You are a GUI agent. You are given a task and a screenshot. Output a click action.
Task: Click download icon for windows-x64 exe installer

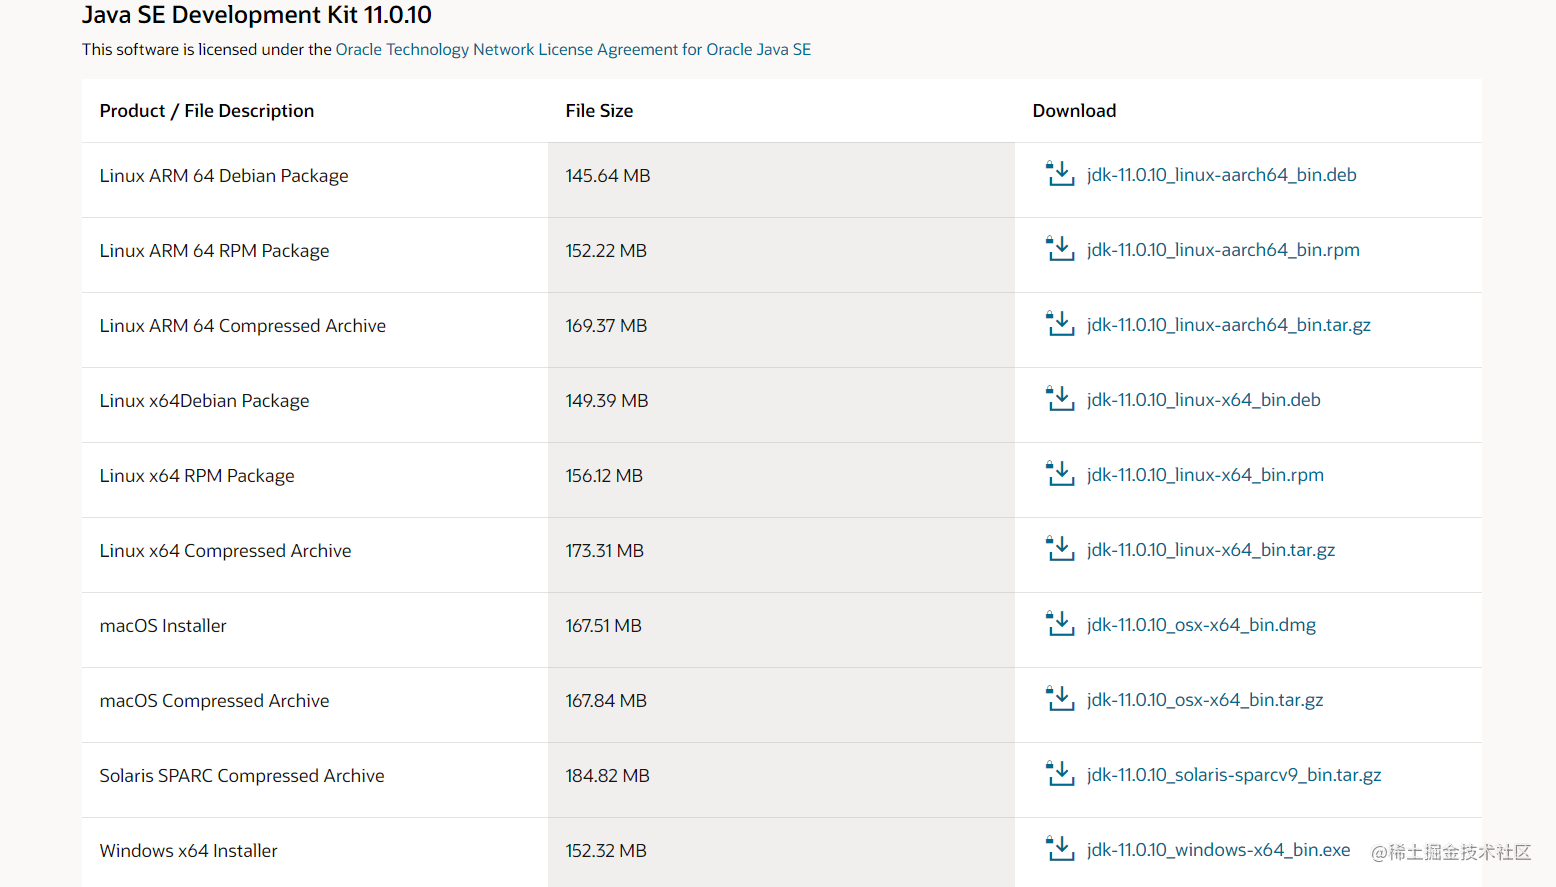coord(1060,849)
